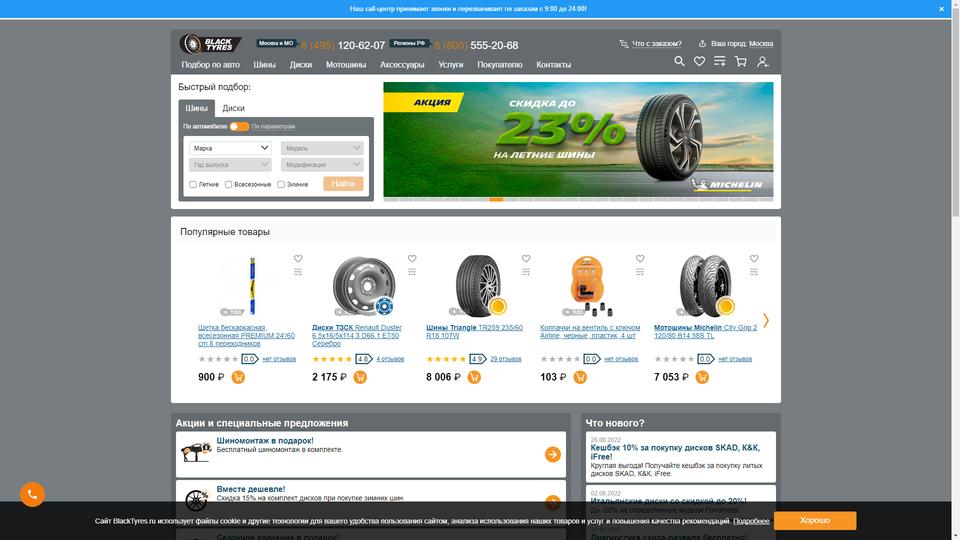Add the 103 ₽ caps to cart
960x540 pixels.
click(580, 377)
